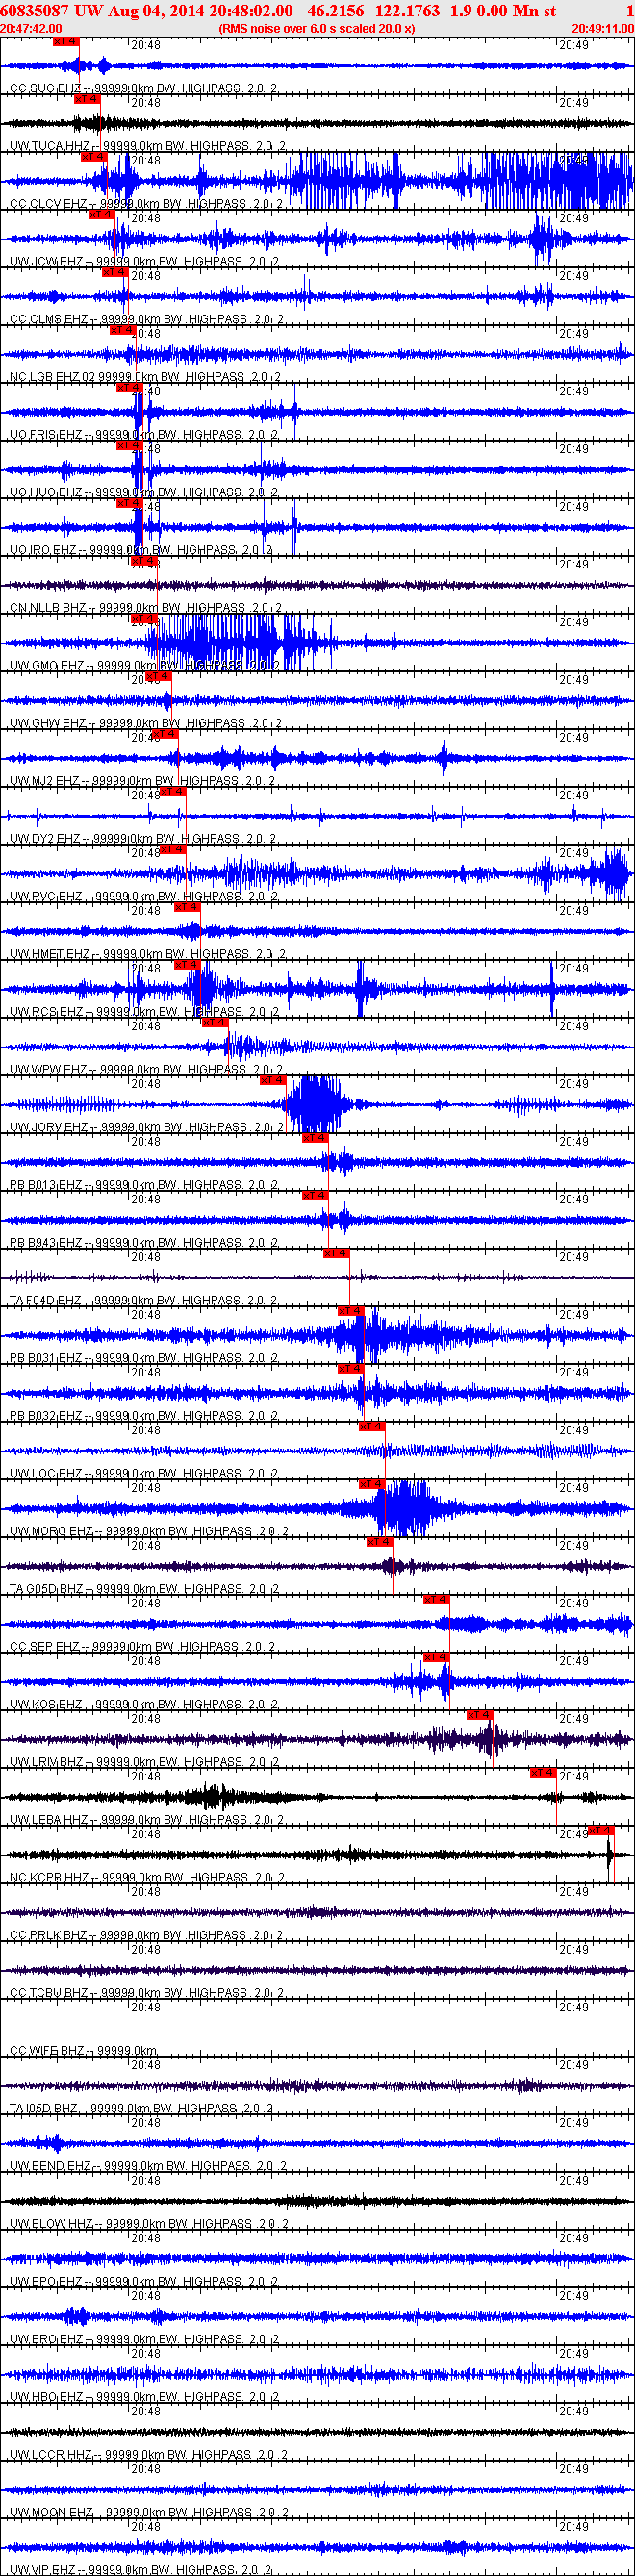Click the pick marker on UW.WPW trace
Viewport: 635px width, 2576px height.
coord(214,1023)
